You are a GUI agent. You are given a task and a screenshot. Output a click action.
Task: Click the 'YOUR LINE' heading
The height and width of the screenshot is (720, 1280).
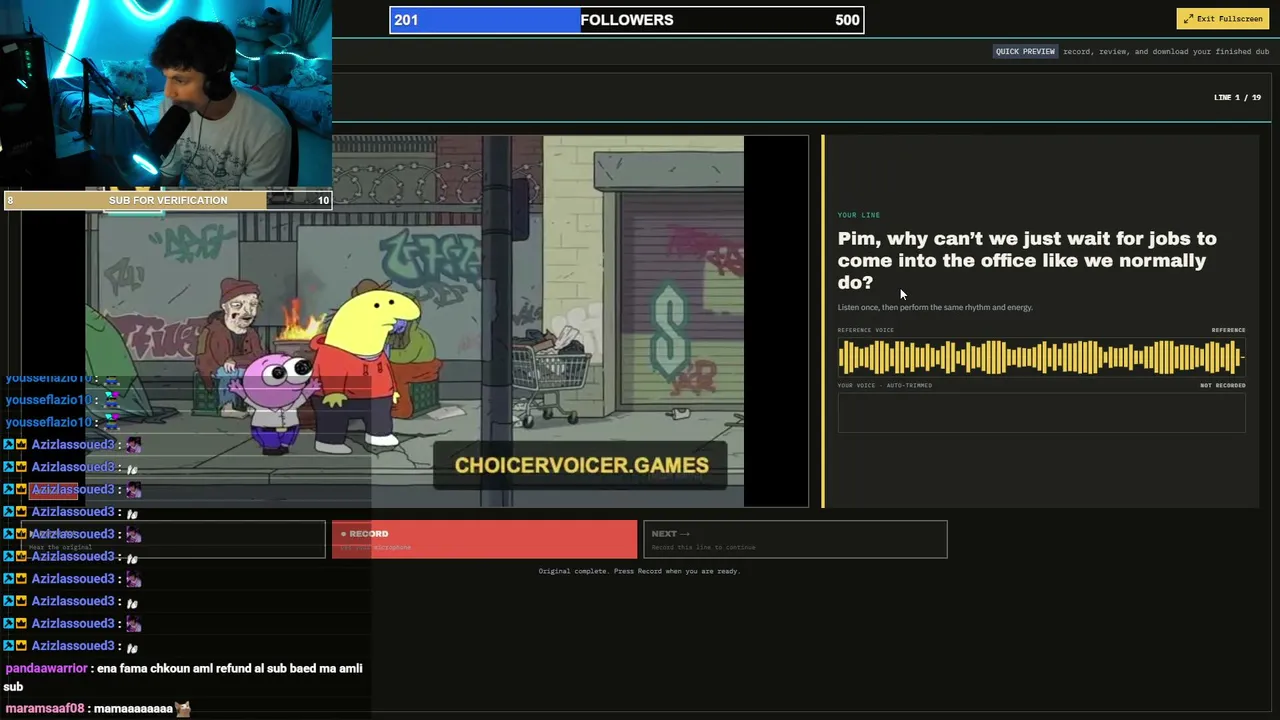pyautogui.click(x=859, y=215)
